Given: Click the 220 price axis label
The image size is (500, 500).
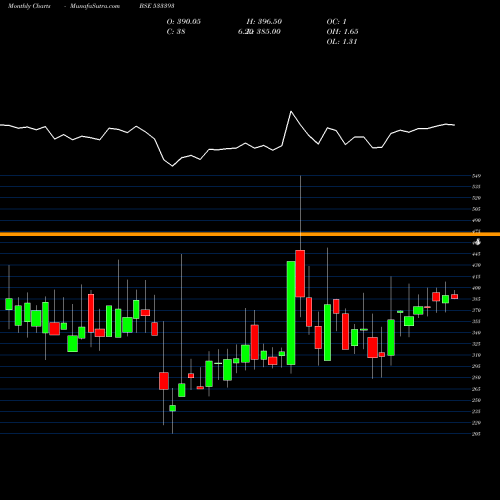Looking at the screenshot, I should tap(476, 423).
